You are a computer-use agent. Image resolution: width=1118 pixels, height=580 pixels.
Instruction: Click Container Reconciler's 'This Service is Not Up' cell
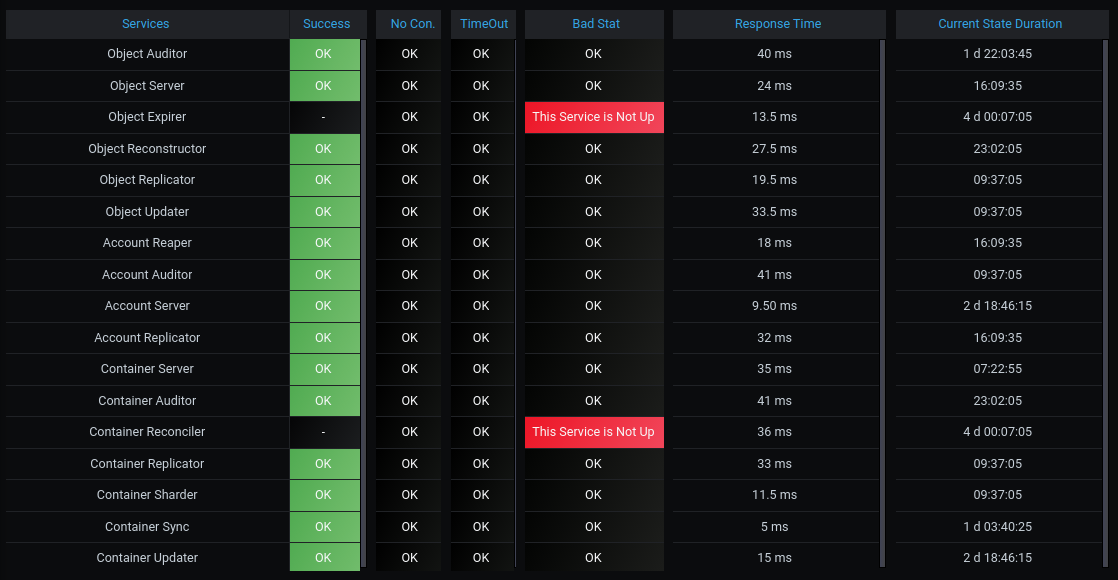pos(593,432)
